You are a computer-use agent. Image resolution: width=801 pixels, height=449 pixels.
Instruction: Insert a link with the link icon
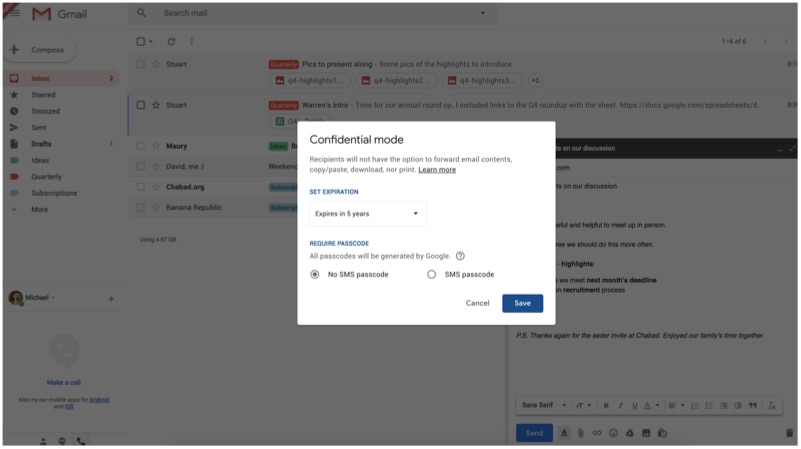(597, 433)
